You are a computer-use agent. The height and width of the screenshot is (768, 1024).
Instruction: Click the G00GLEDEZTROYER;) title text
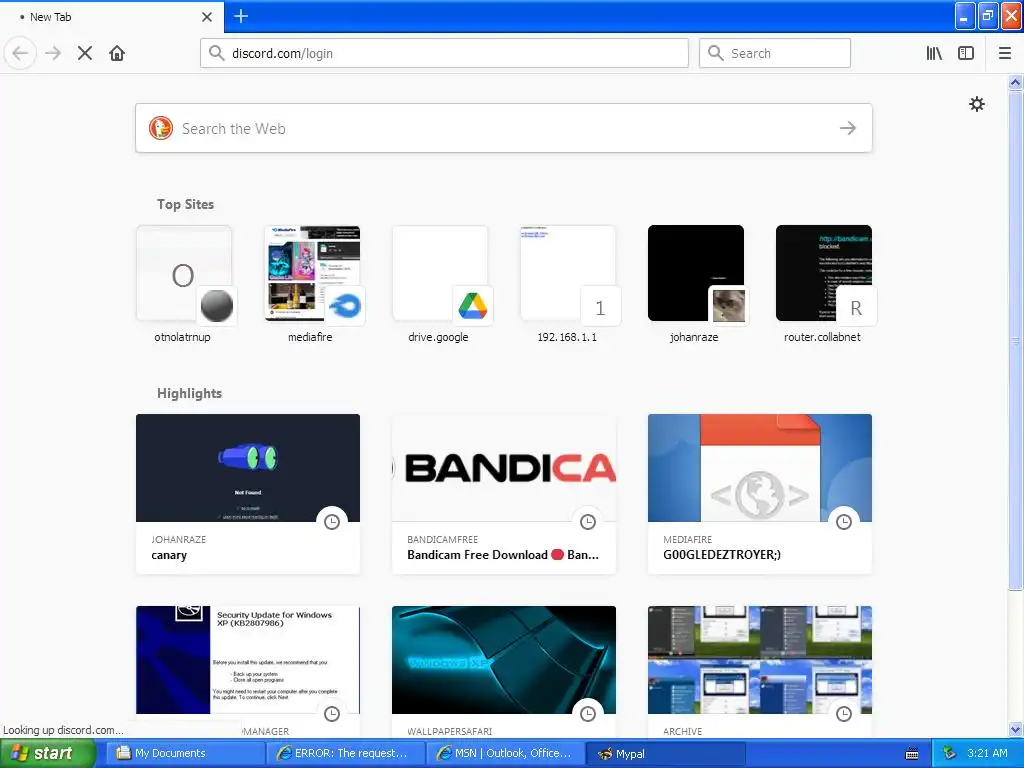[x=722, y=554]
